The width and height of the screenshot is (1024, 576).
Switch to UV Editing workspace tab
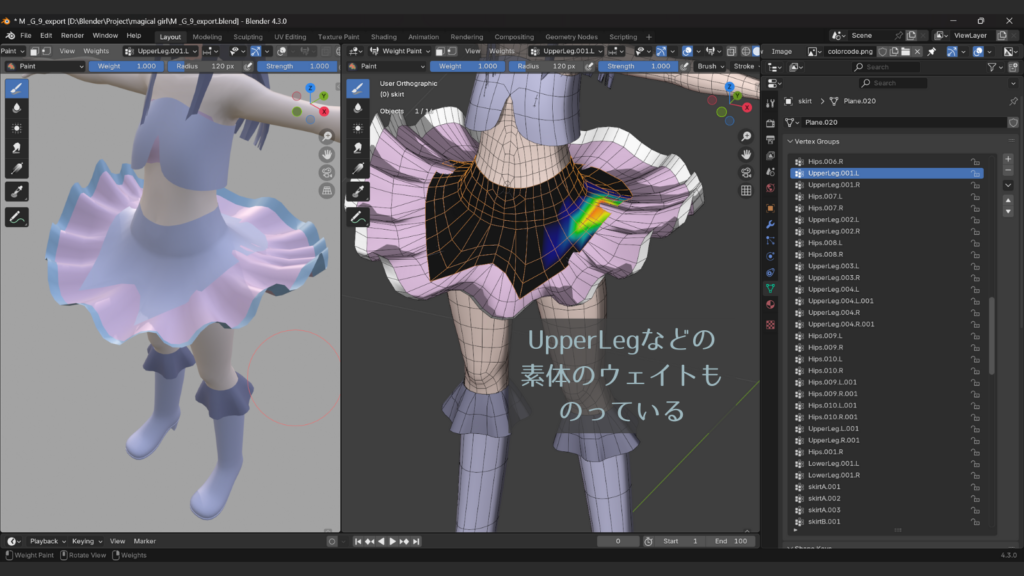[x=290, y=37]
